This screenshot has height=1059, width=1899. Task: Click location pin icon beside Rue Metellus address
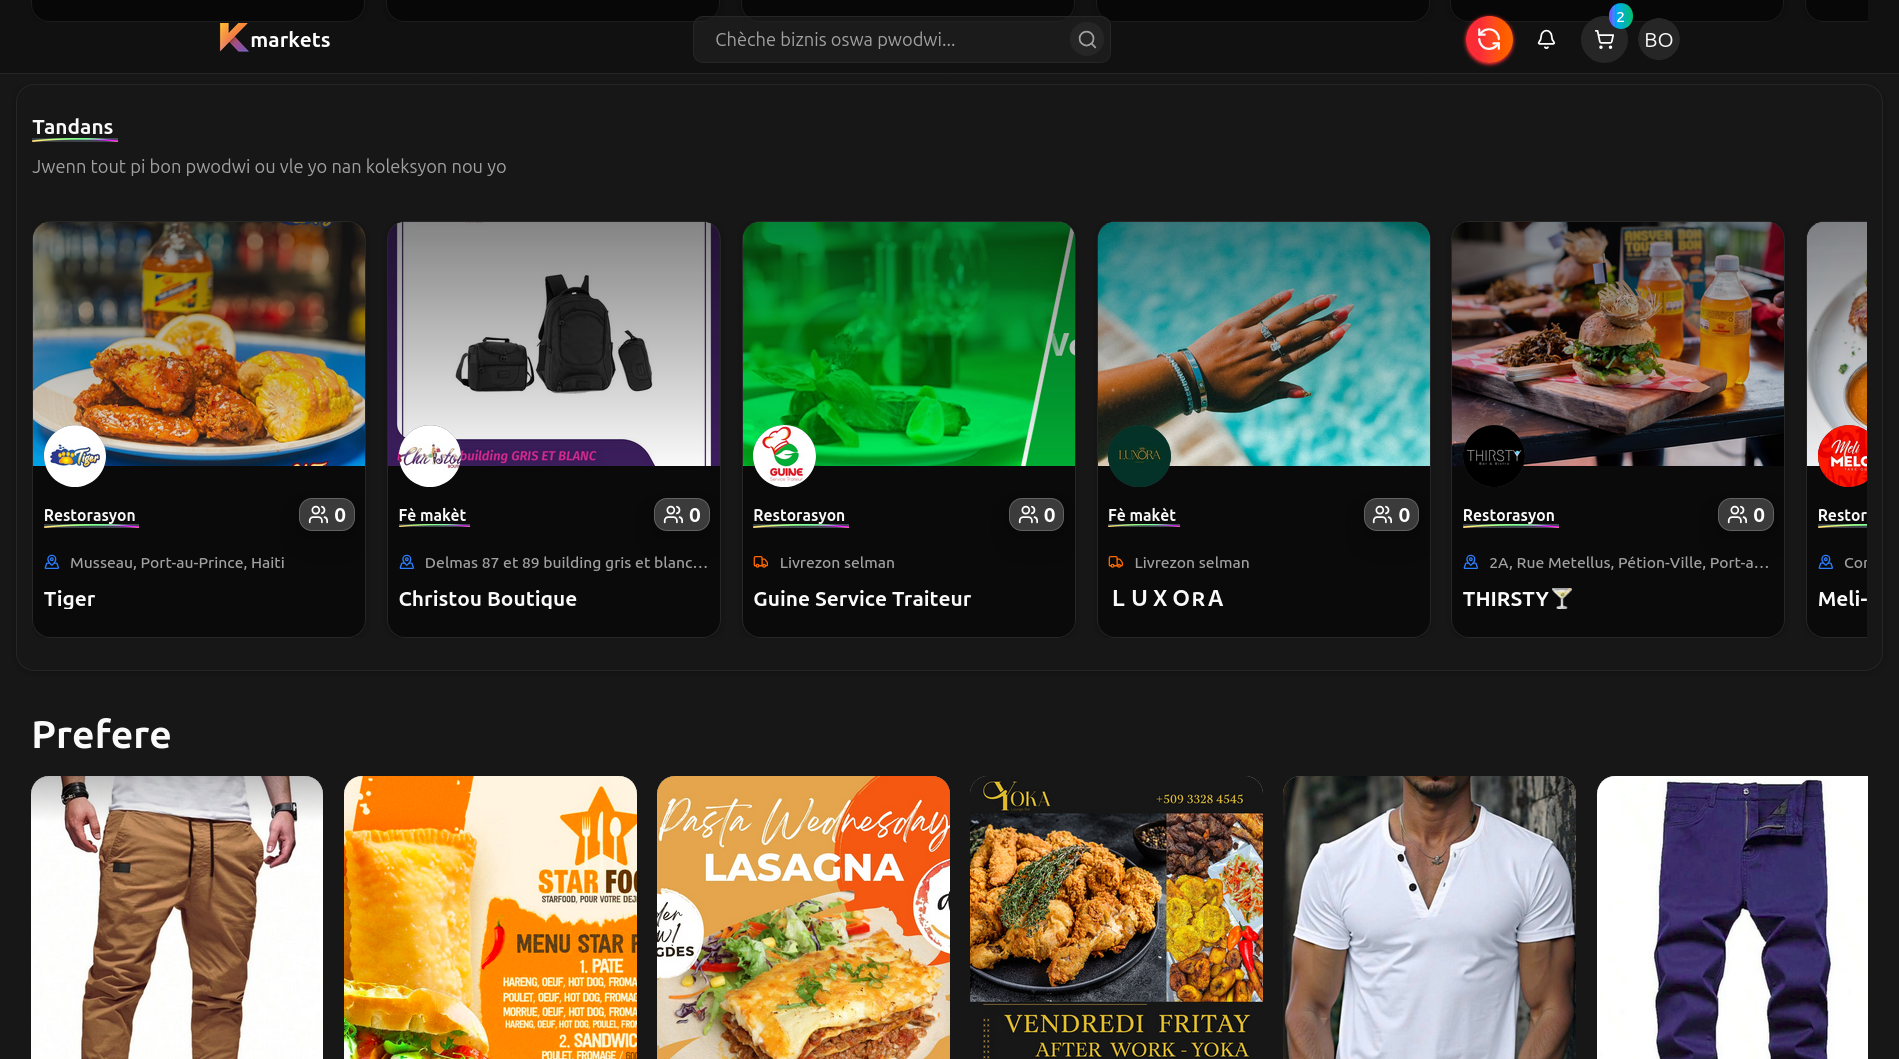click(x=1471, y=563)
